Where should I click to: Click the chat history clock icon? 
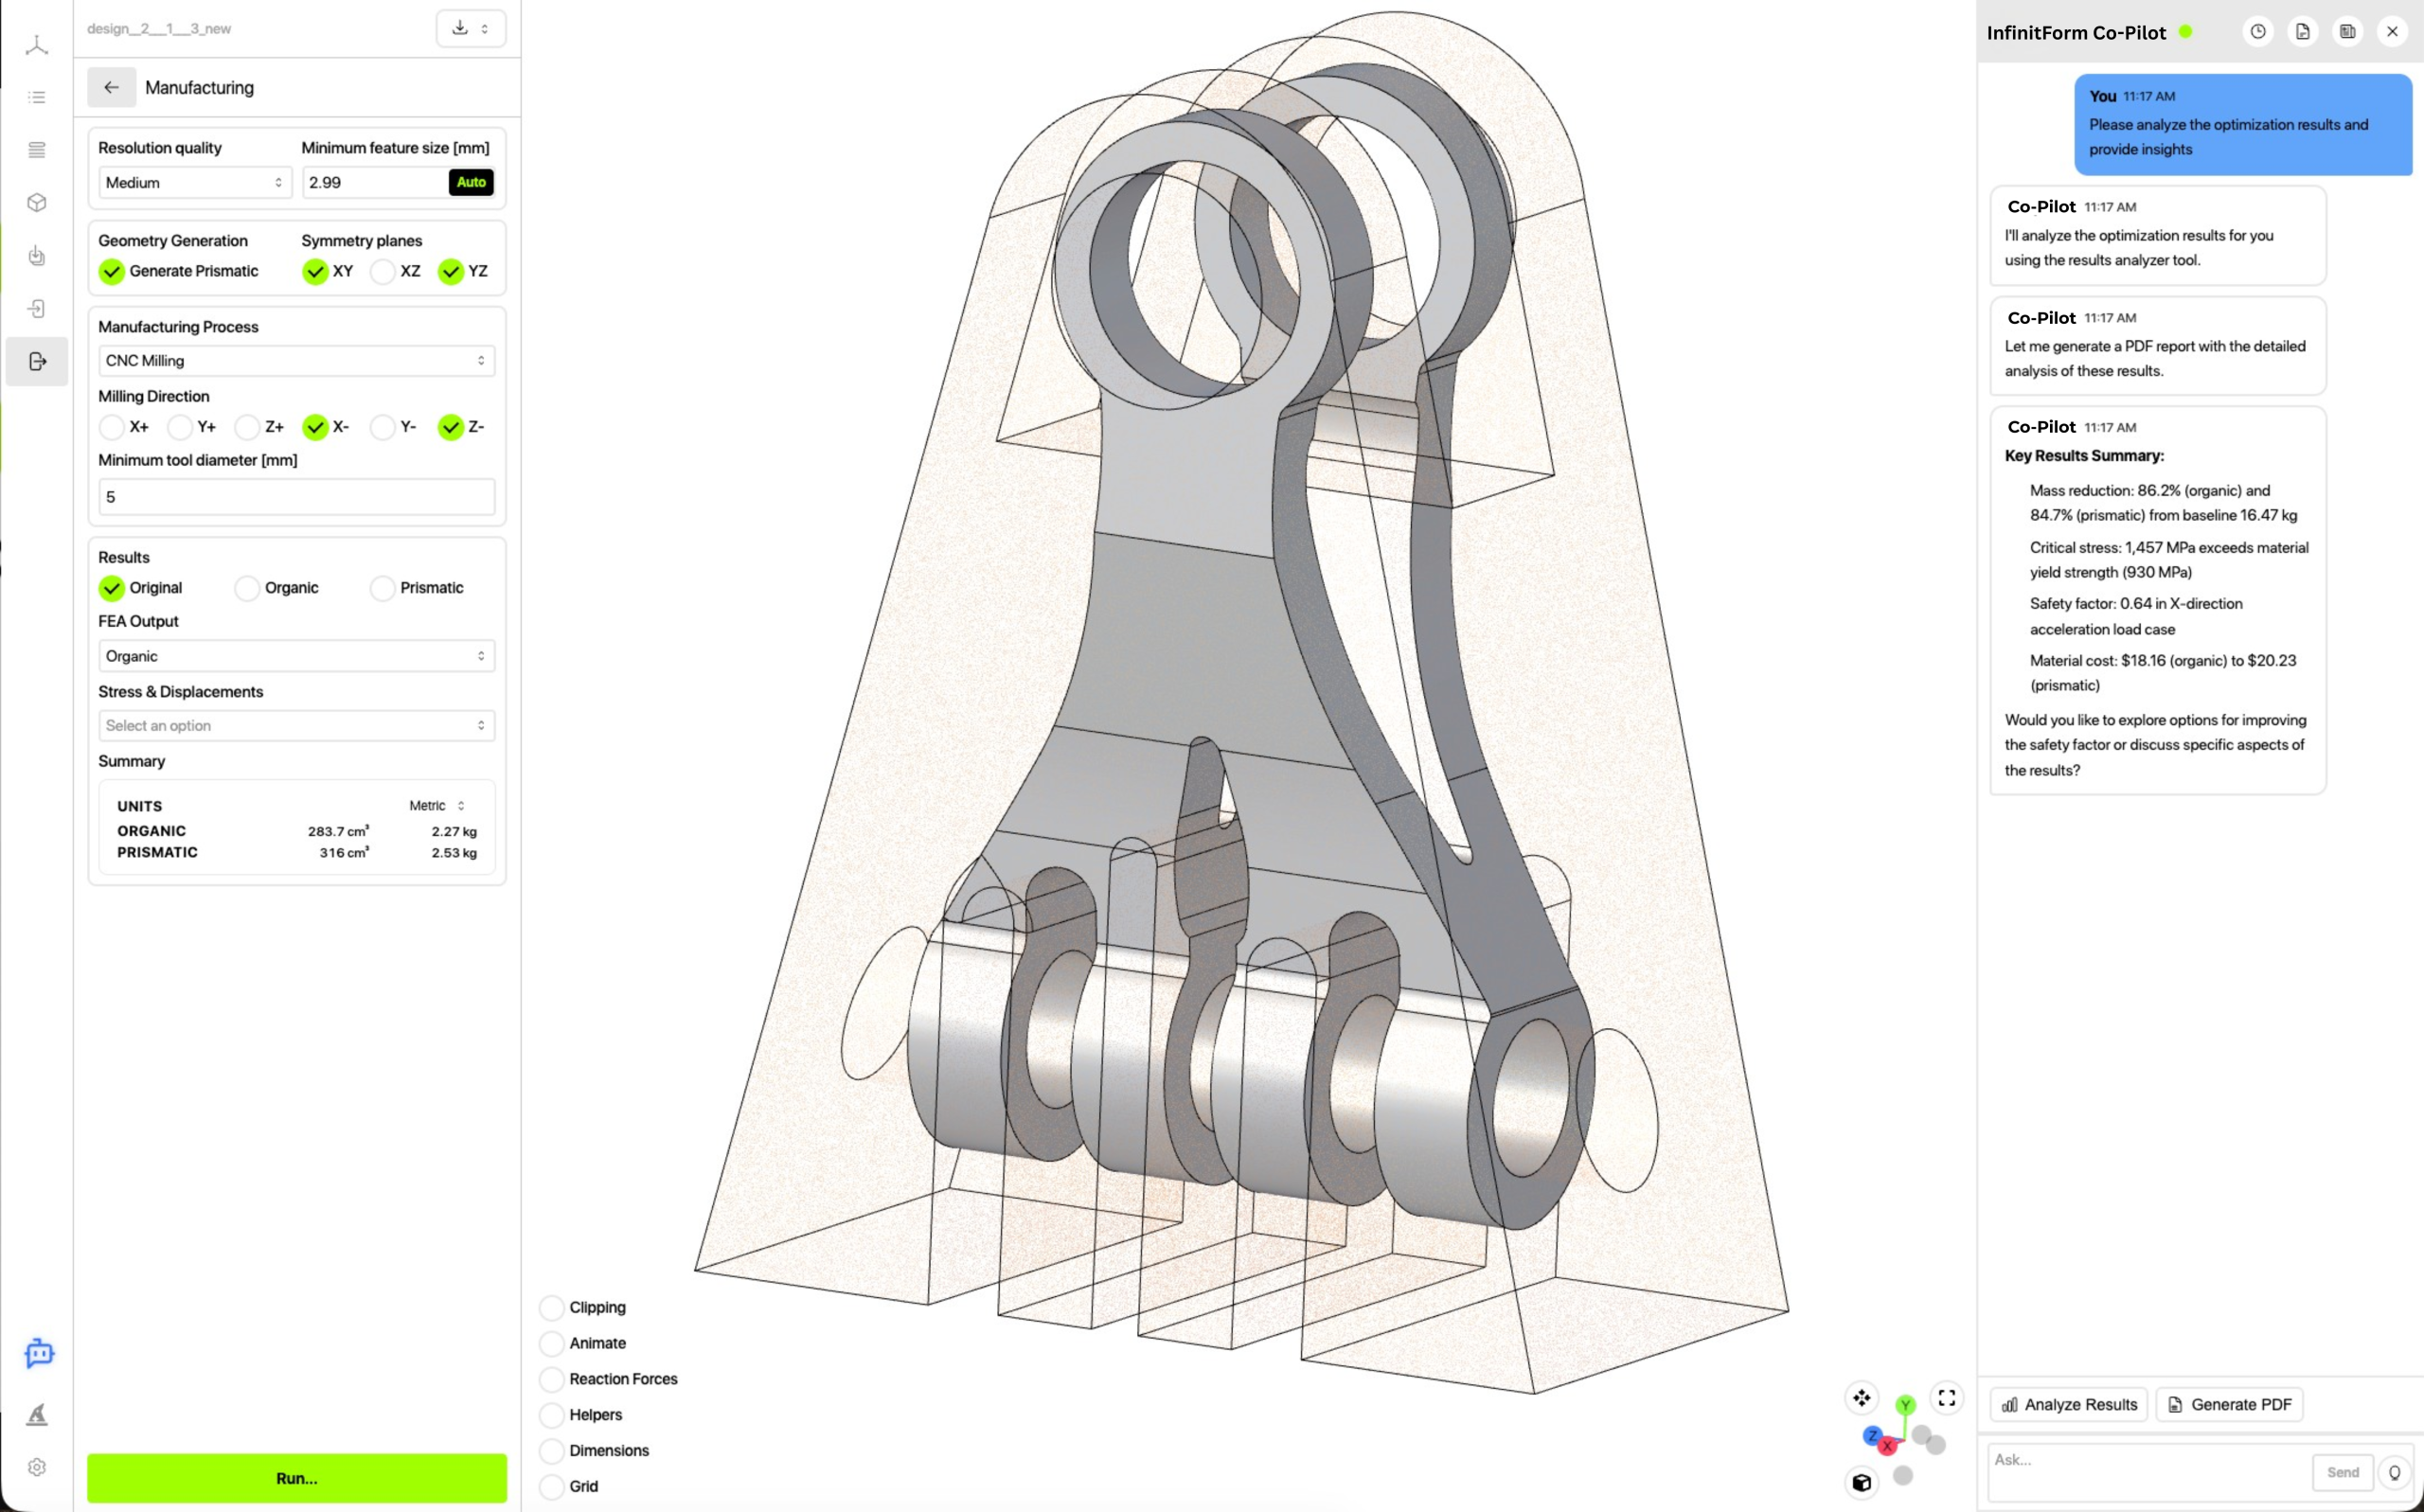pyautogui.click(x=2258, y=32)
